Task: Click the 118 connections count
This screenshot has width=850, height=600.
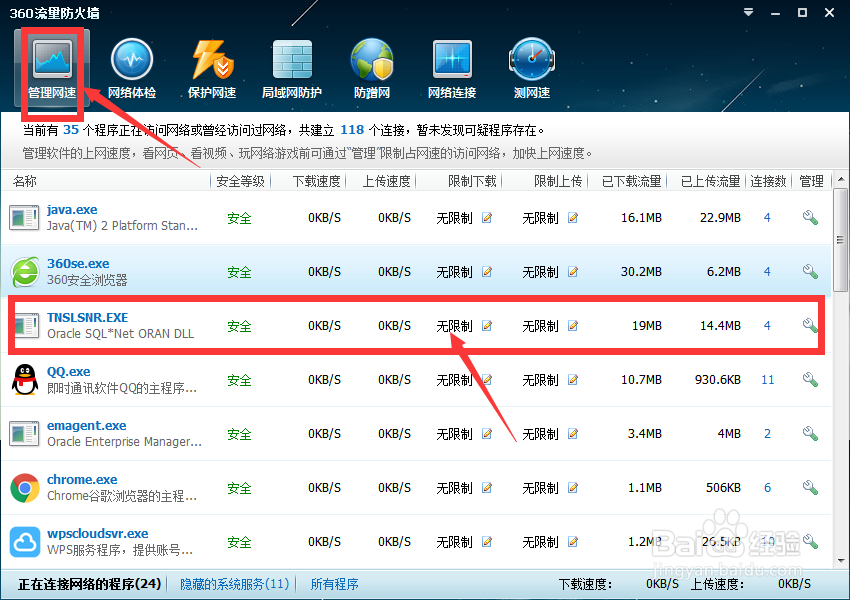Action: pos(352,130)
